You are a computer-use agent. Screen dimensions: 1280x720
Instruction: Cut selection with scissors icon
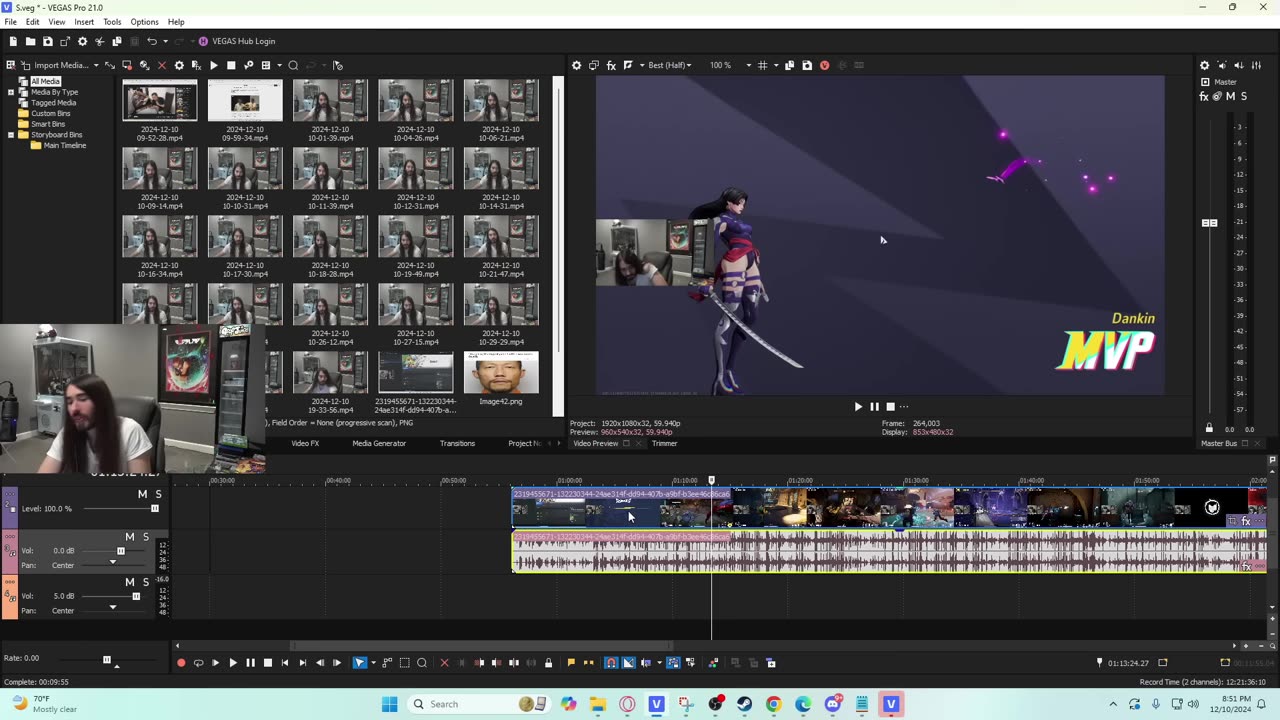(99, 41)
